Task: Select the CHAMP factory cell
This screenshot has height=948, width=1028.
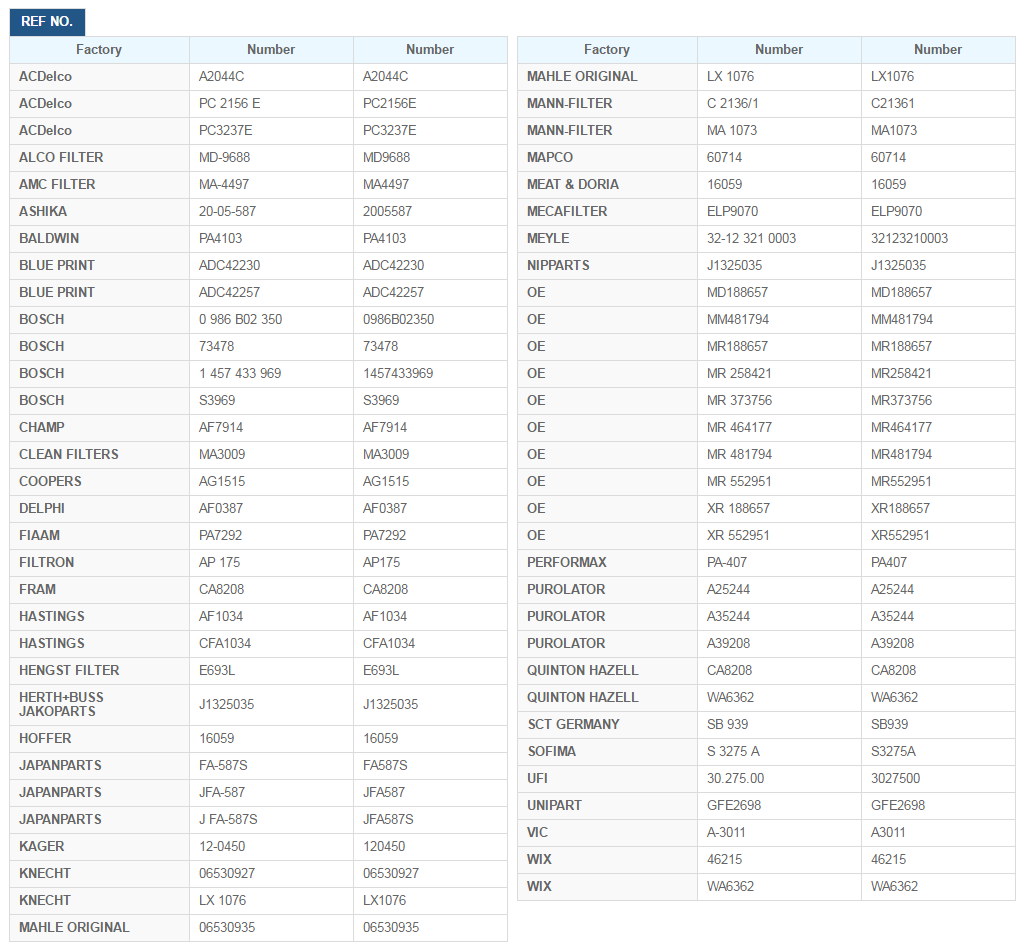Action: pyautogui.click(x=100, y=427)
